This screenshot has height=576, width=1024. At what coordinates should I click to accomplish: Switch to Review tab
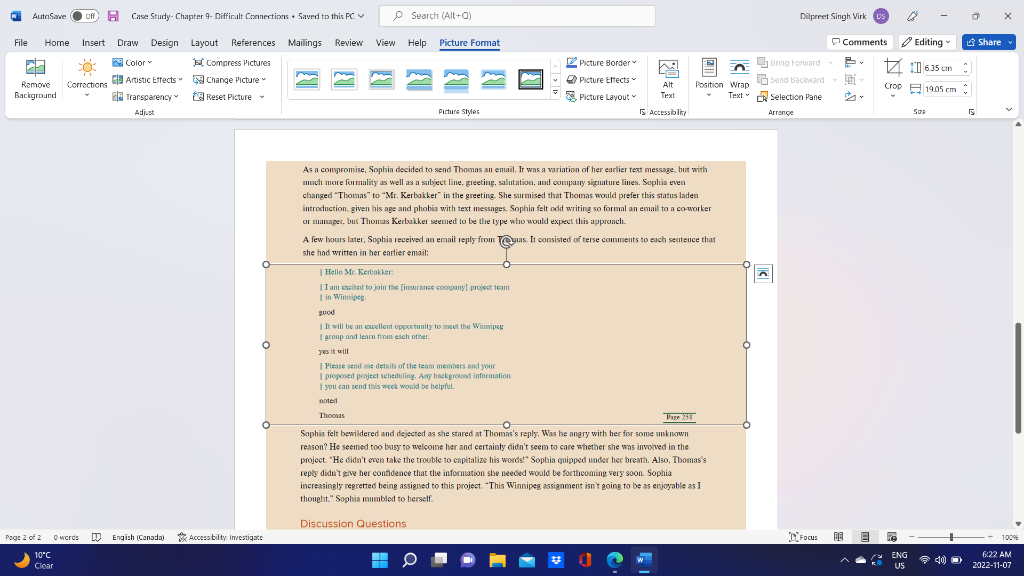click(349, 42)
